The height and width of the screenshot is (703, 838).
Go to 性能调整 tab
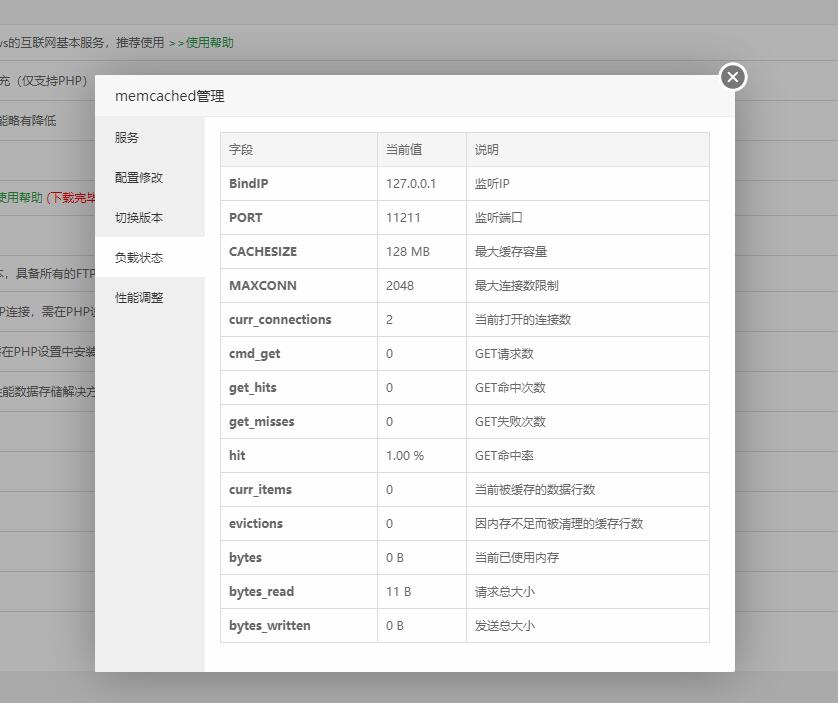(x=150, y=298)
